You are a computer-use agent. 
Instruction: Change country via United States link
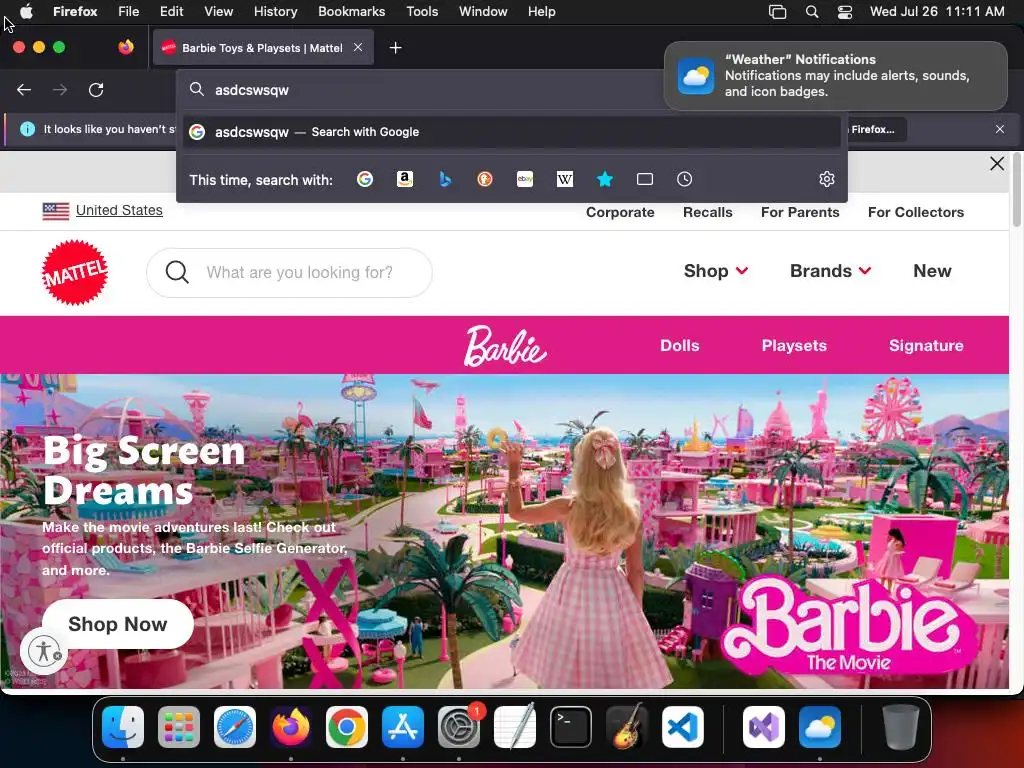point(119,210)
